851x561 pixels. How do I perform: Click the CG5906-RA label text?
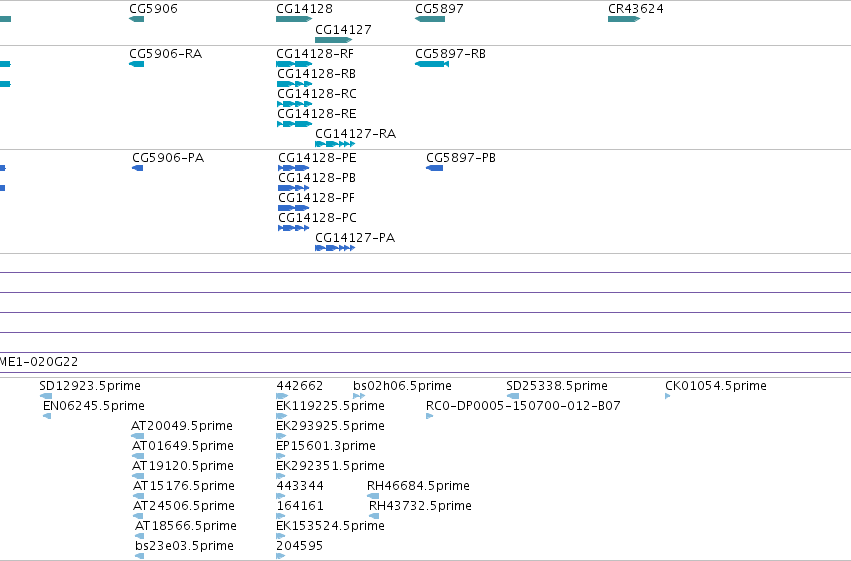(166, 54)
